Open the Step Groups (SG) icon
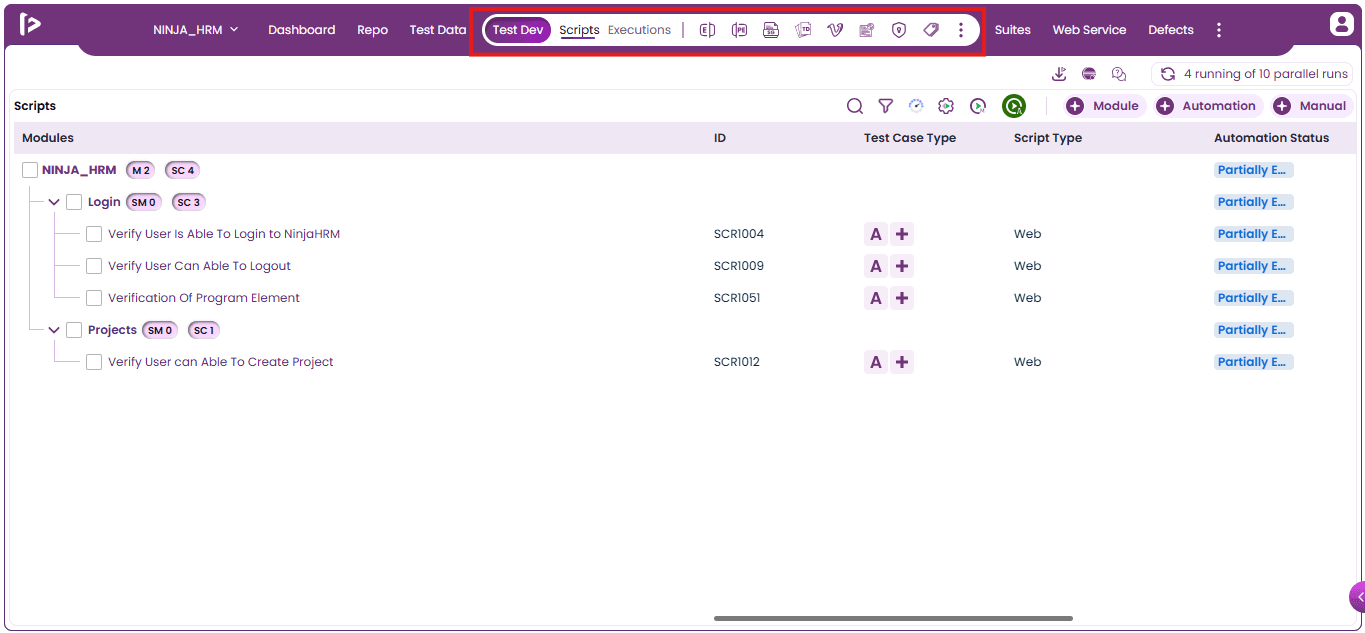The height and width of the screenshot is (633, 1365). [x=771, y=30]
